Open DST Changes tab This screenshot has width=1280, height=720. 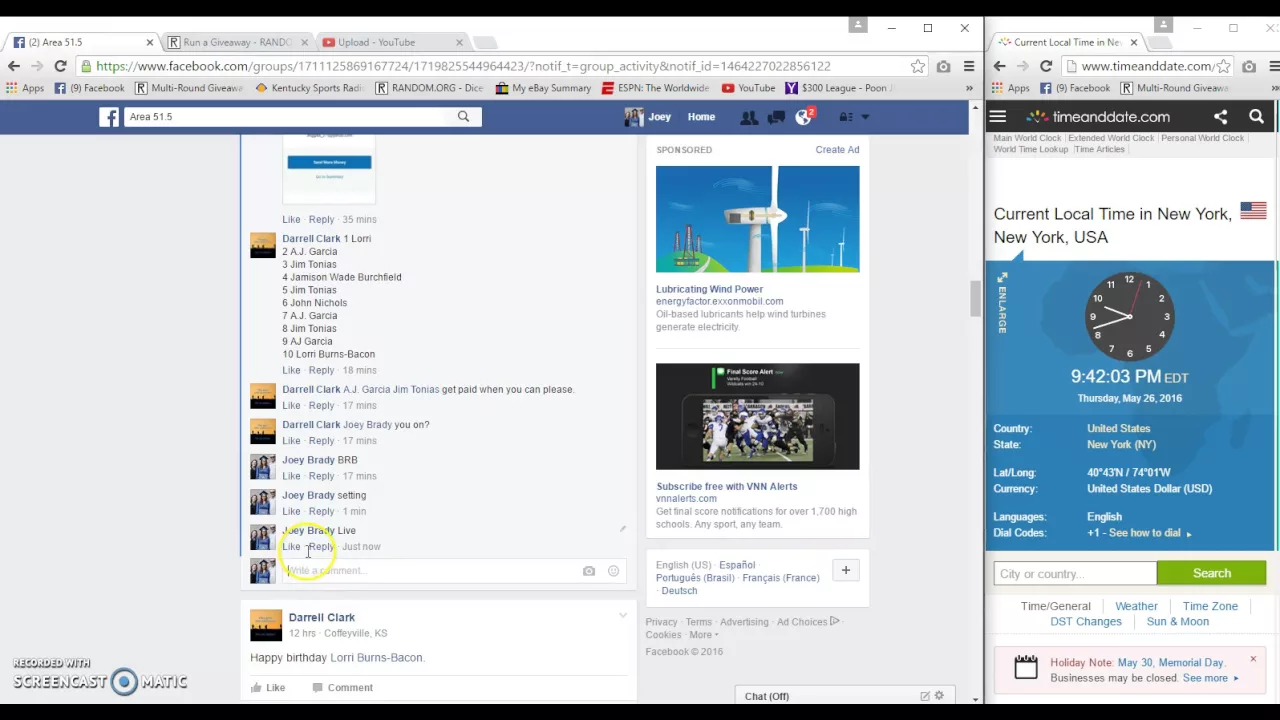1086,622
